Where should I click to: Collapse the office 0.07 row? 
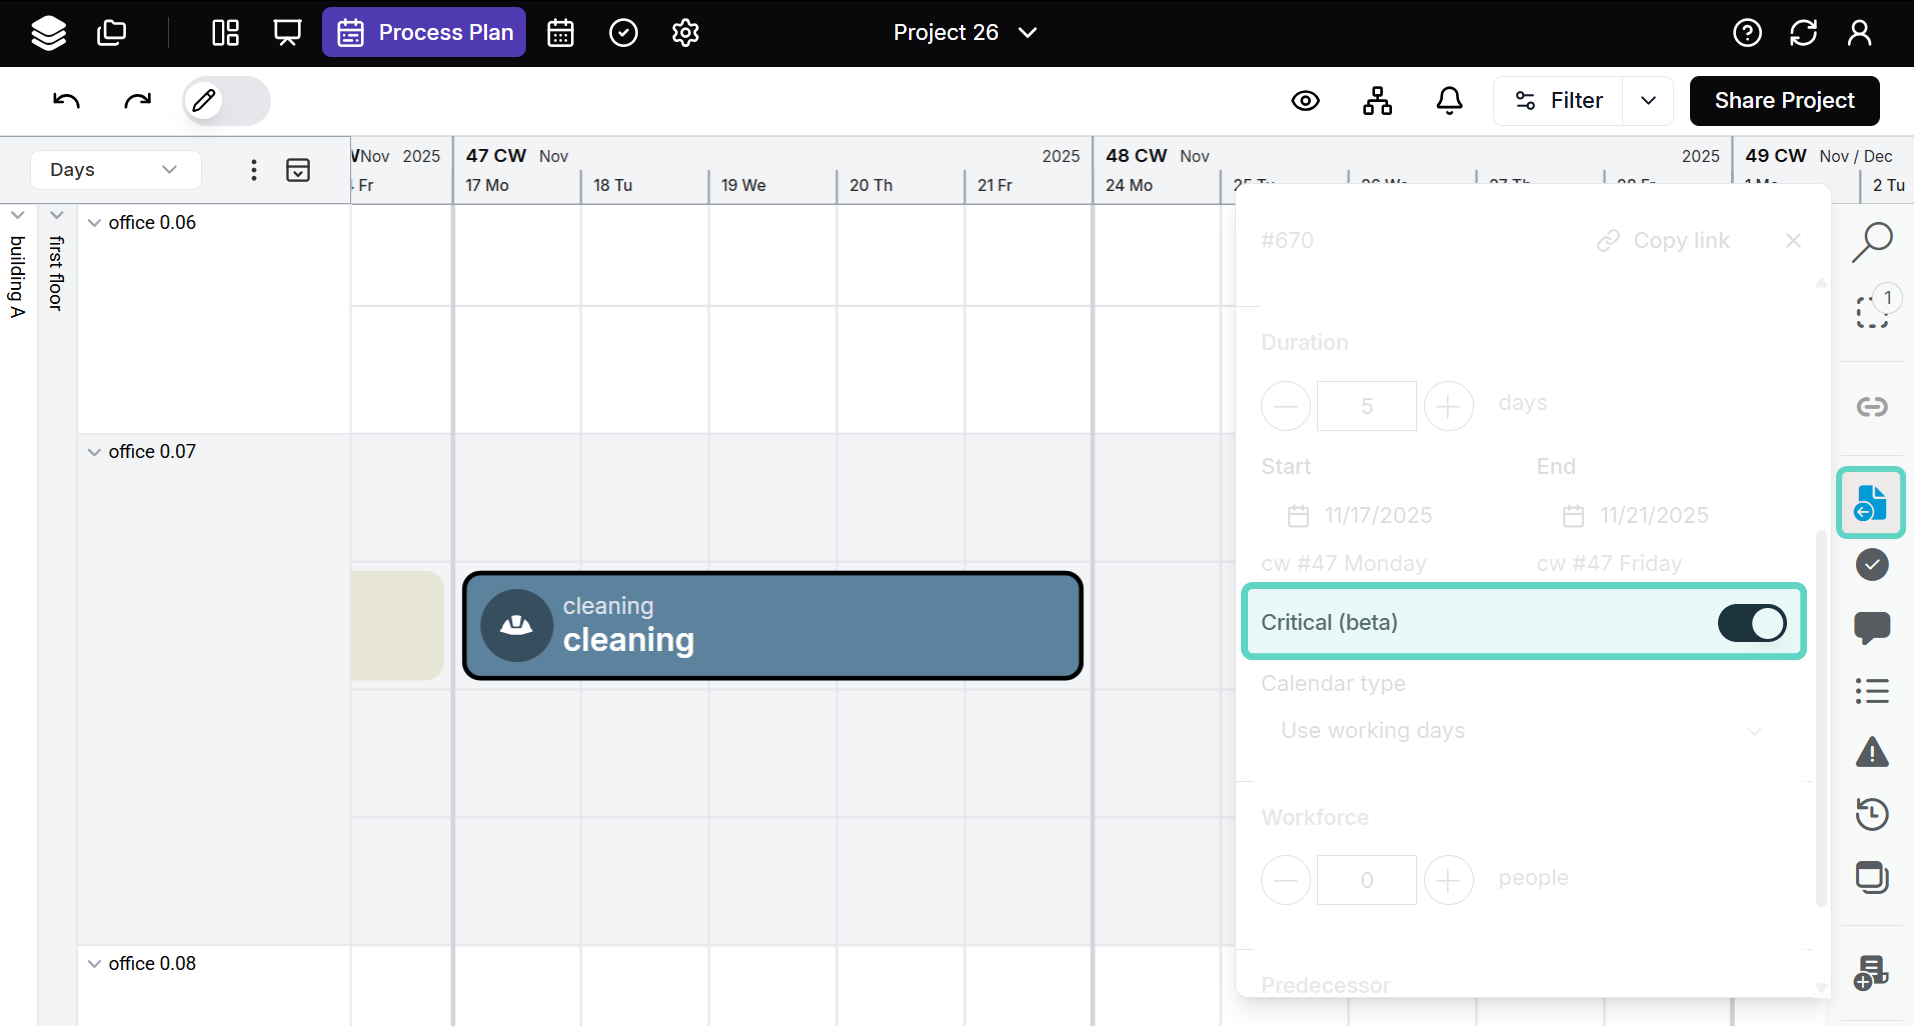click(94, 452)
